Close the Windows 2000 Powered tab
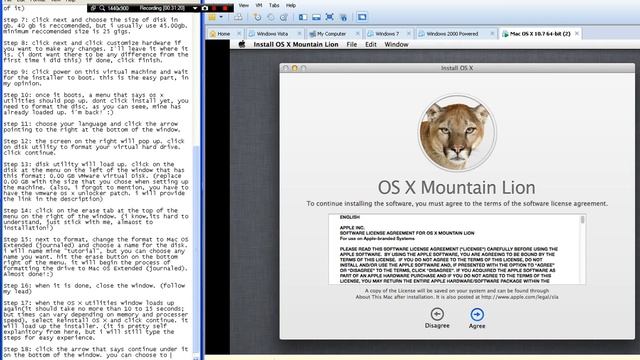This screenshot has width=640, height=360. click(x=492, y=33)
